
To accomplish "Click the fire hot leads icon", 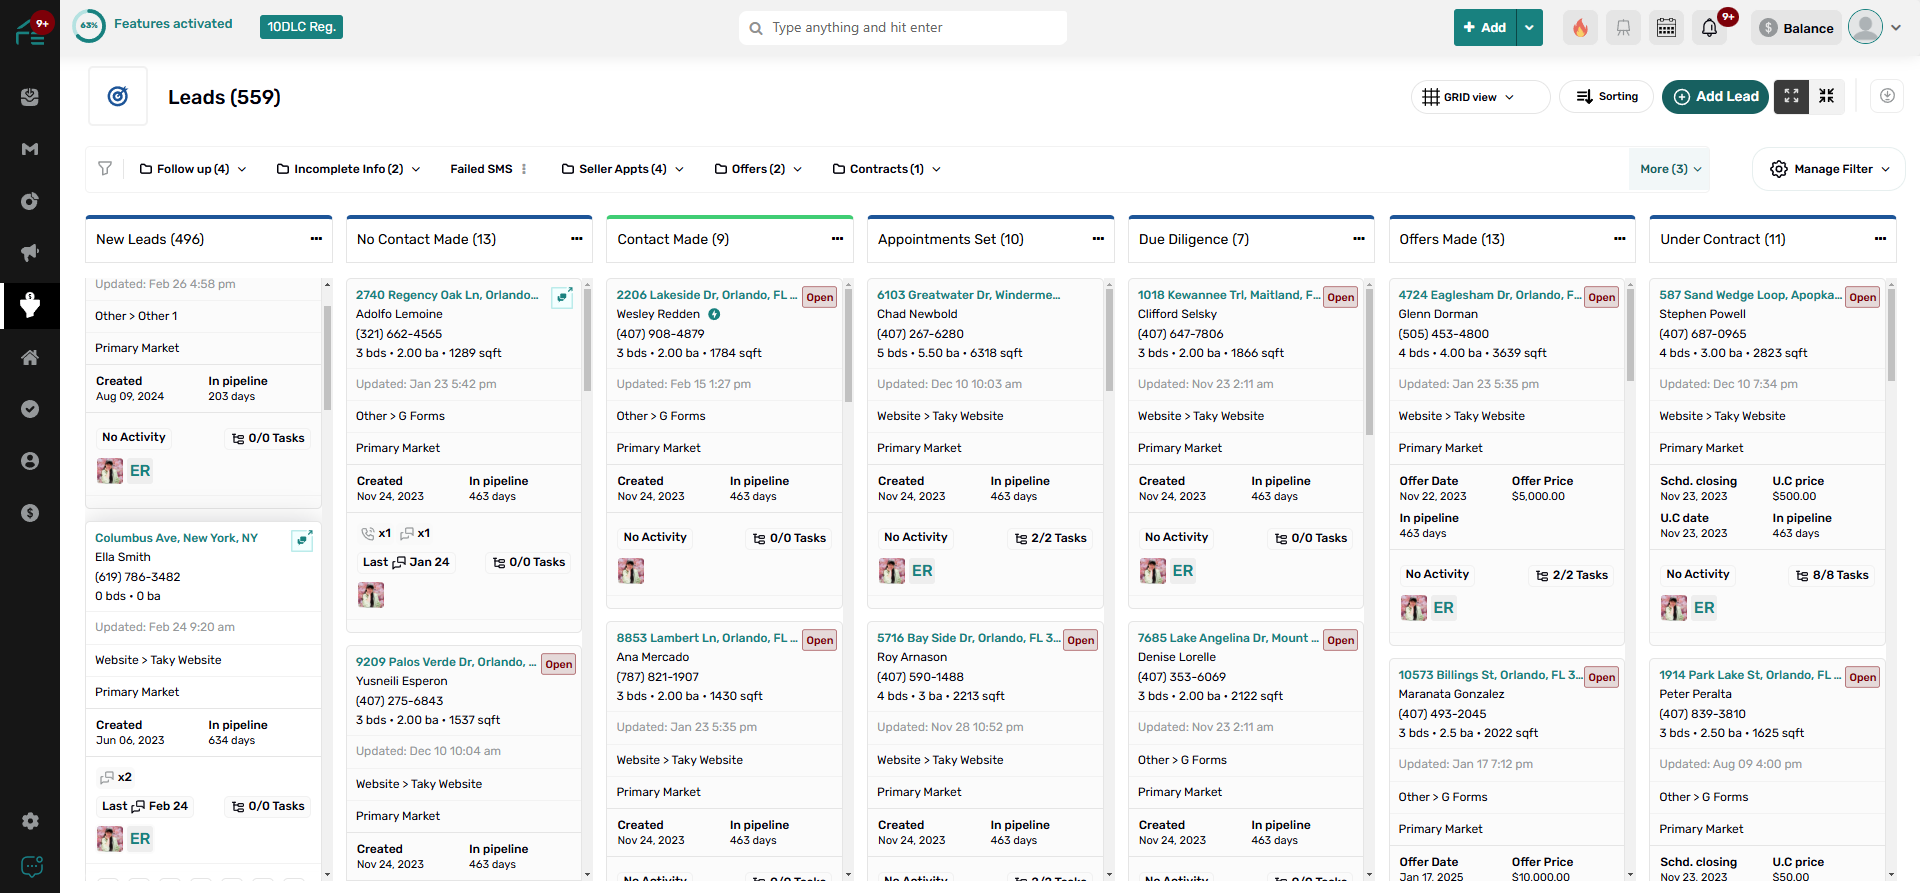I will pyautogui.click(x=1580, y=28).
